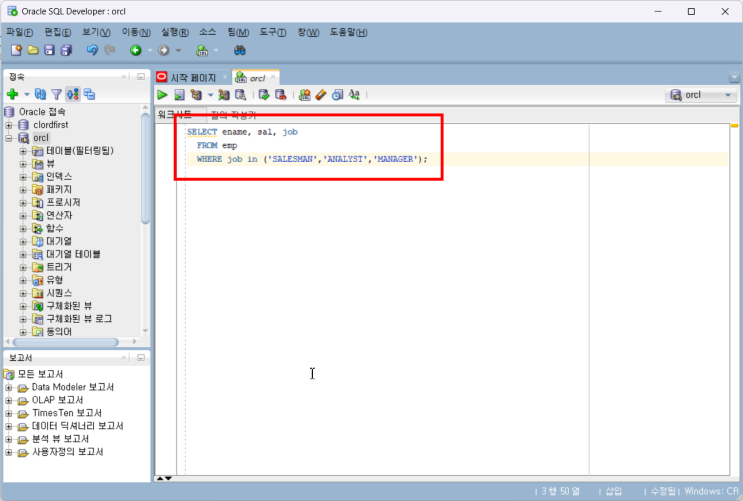The image size is (743, 501).
Task: Refresh the connections list
Action: 41,94
